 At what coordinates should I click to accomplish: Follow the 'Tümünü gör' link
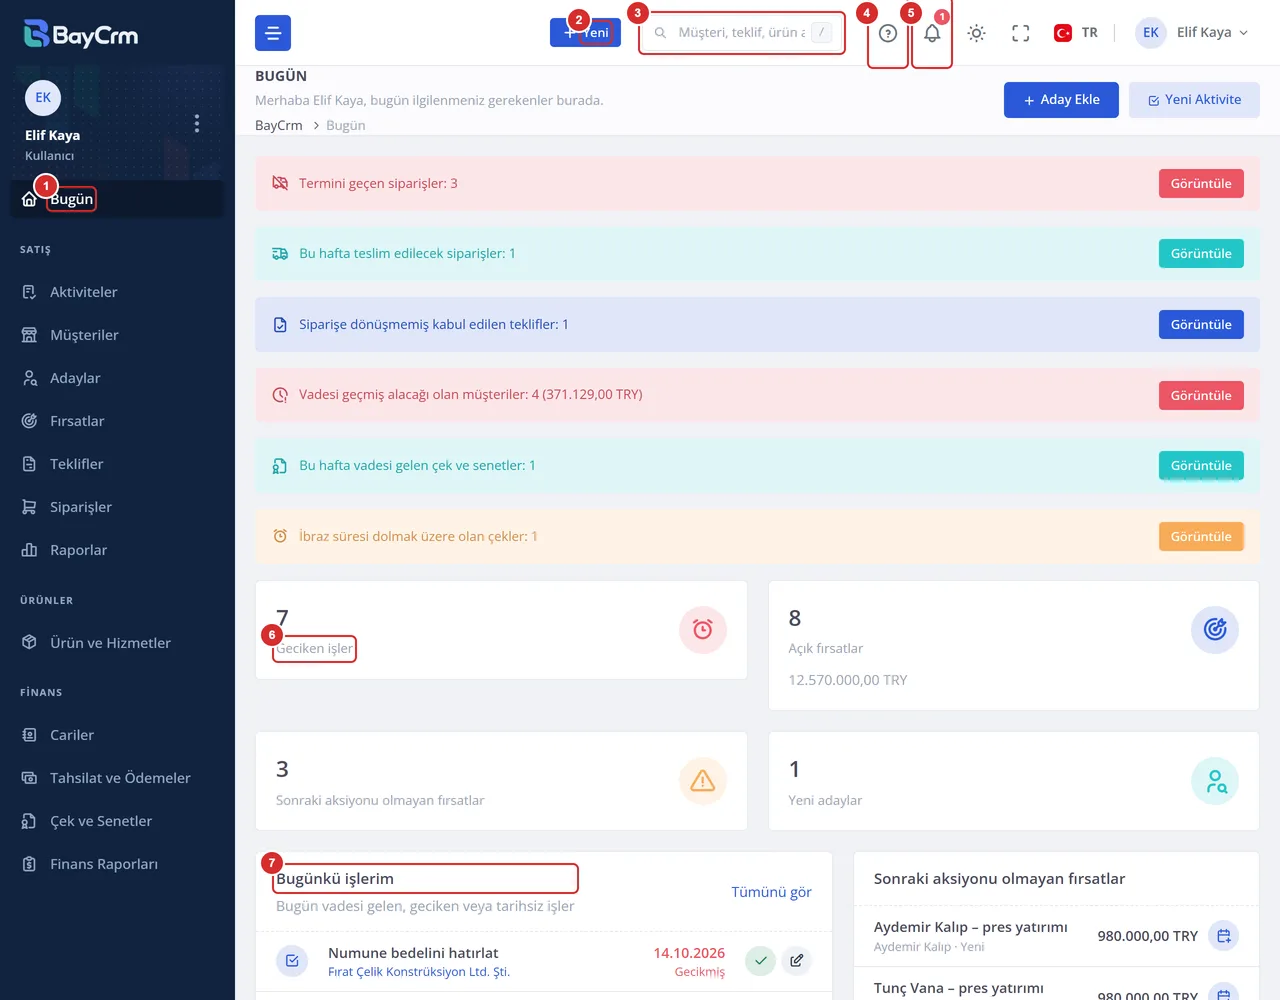pyautogui.click(x=771, y=892)
